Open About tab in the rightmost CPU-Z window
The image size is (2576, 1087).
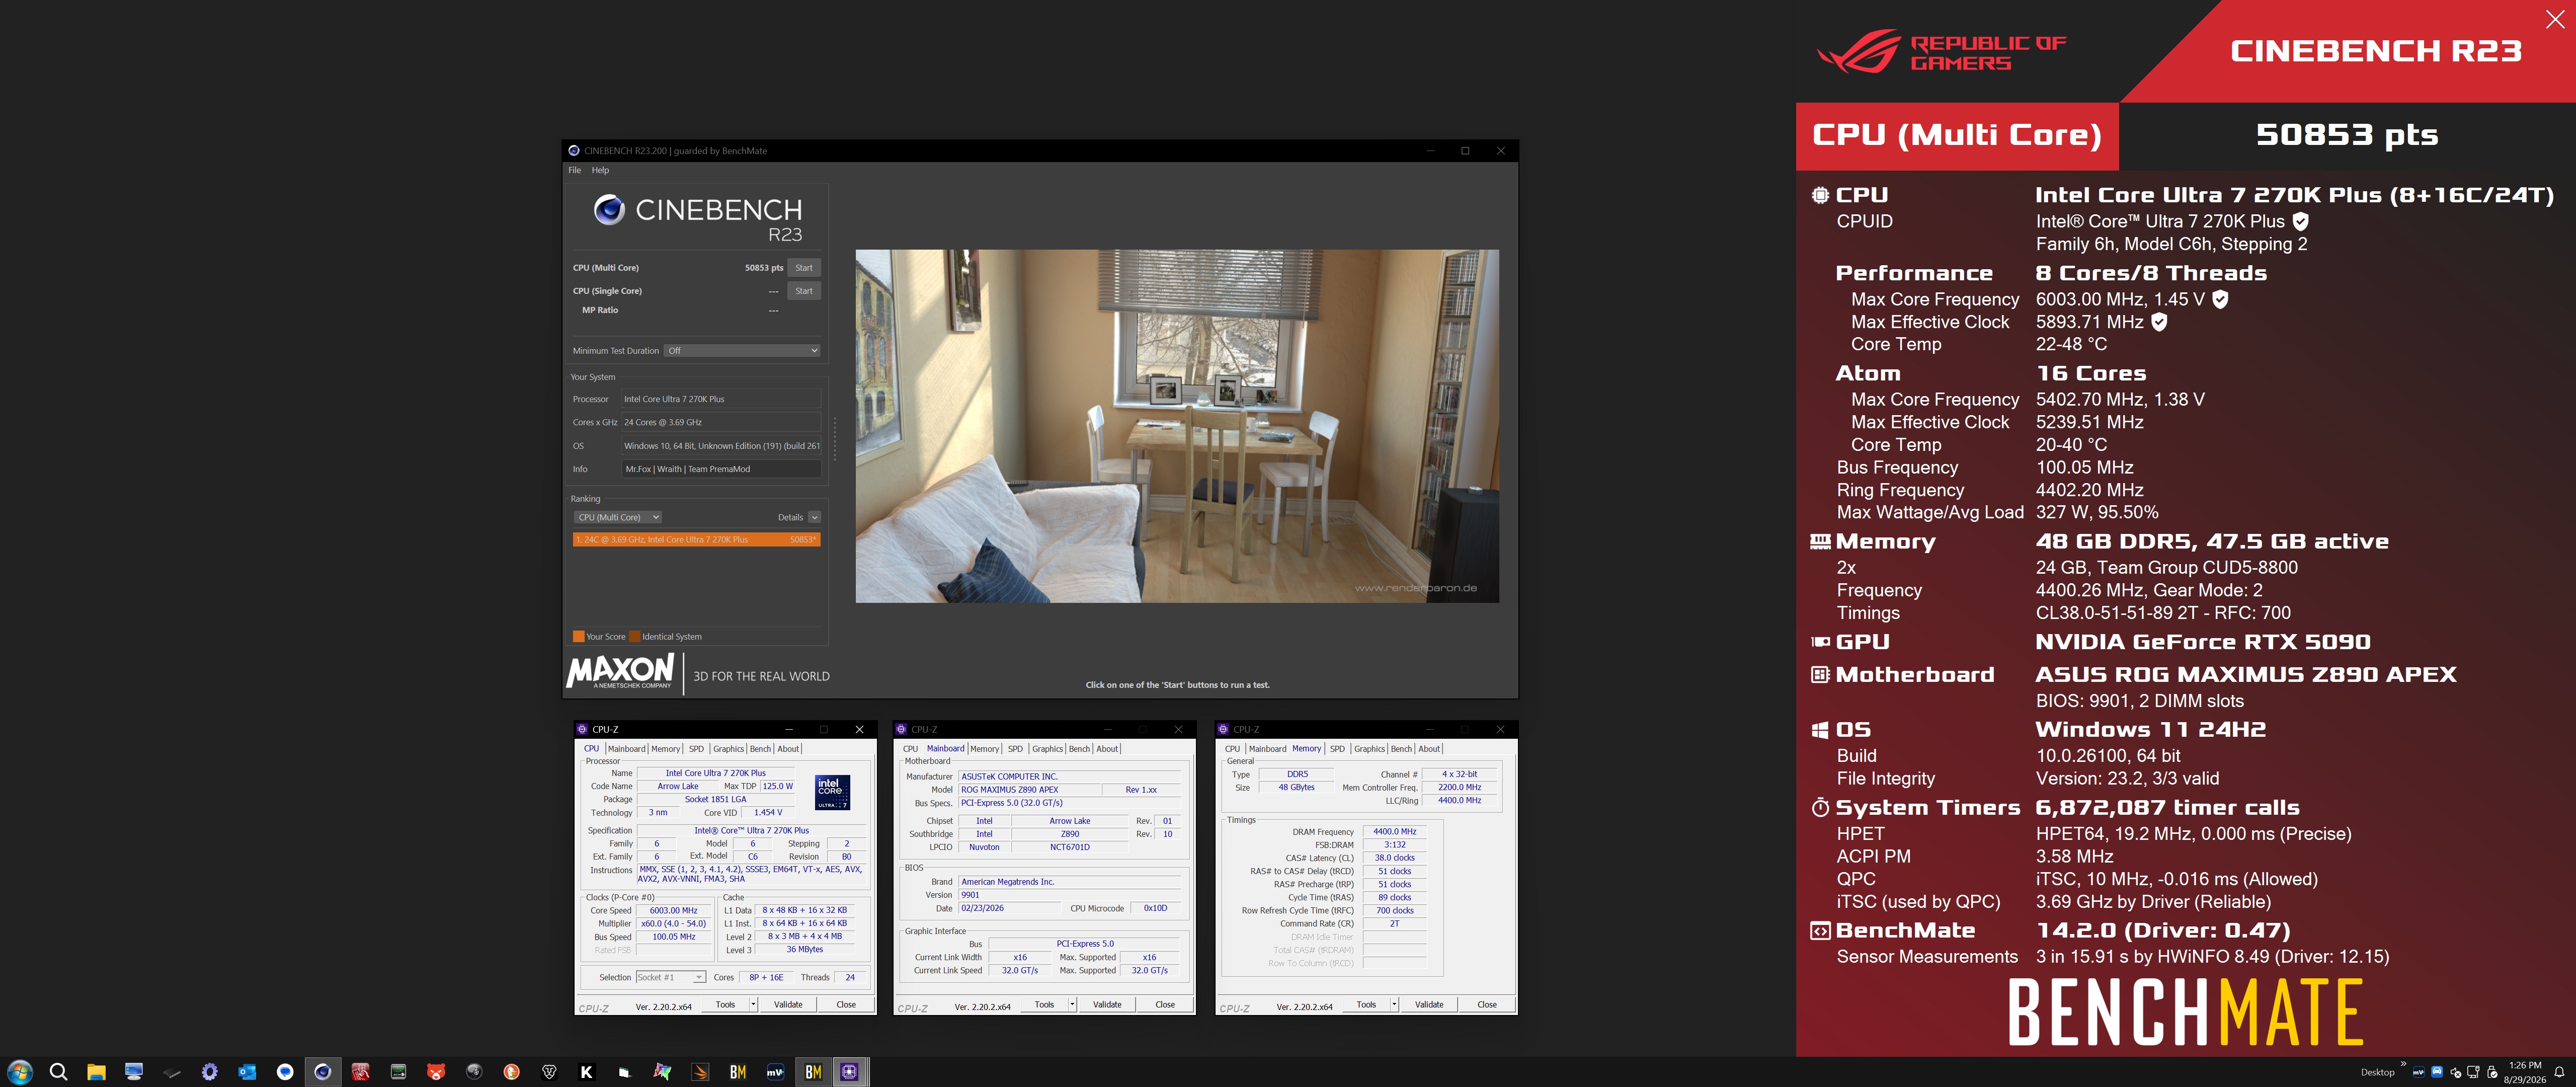[x=1429, y=749]
